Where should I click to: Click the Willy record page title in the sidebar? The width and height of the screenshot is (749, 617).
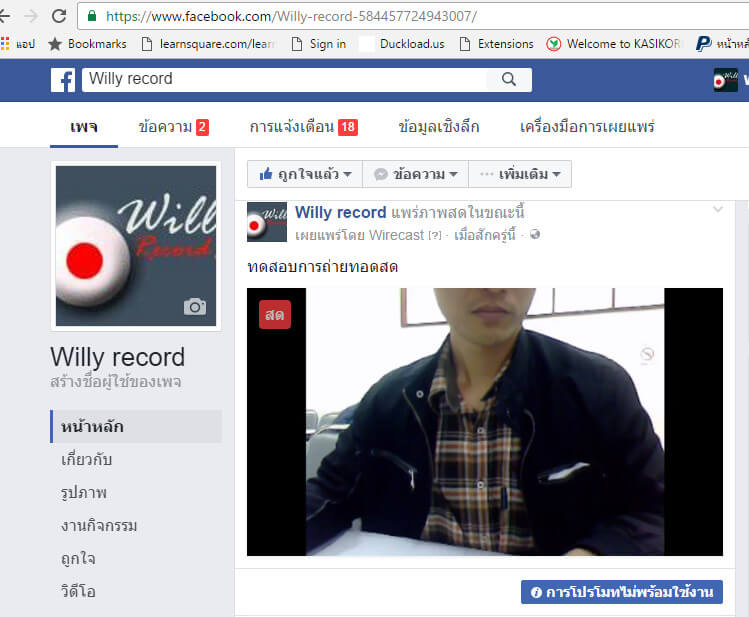coord(118,357)
